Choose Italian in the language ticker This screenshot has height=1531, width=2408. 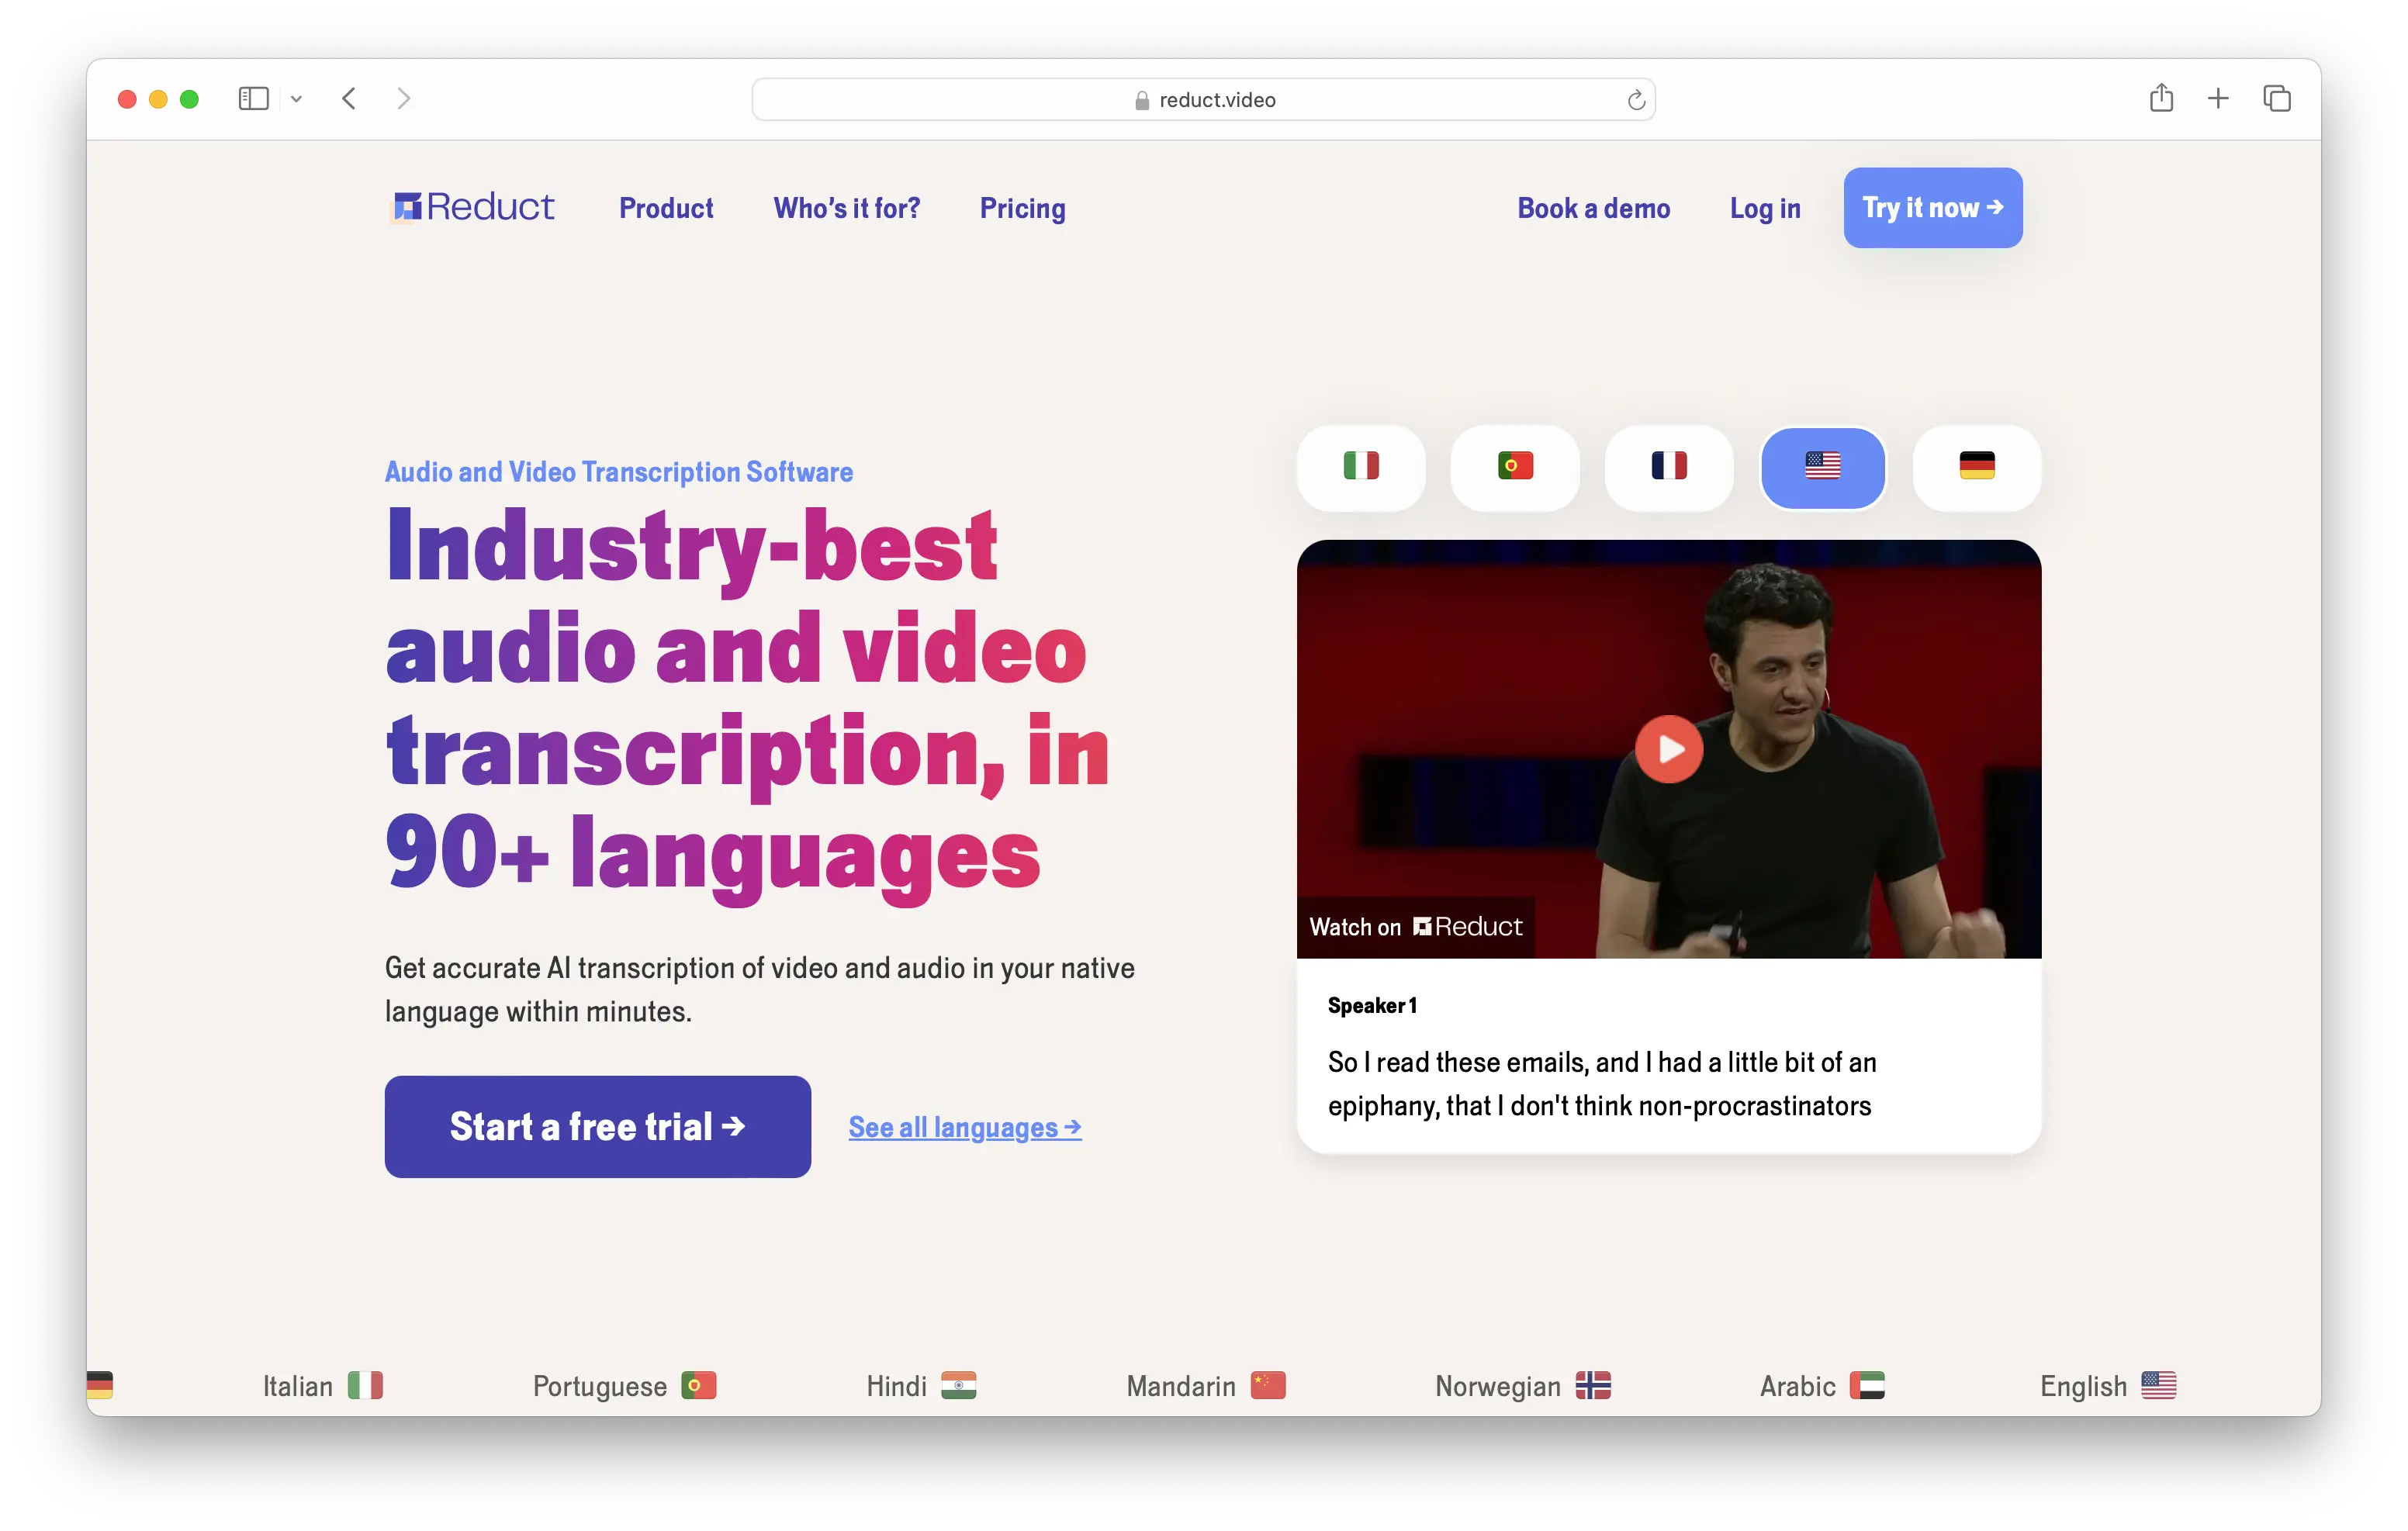pos(323,1386)
